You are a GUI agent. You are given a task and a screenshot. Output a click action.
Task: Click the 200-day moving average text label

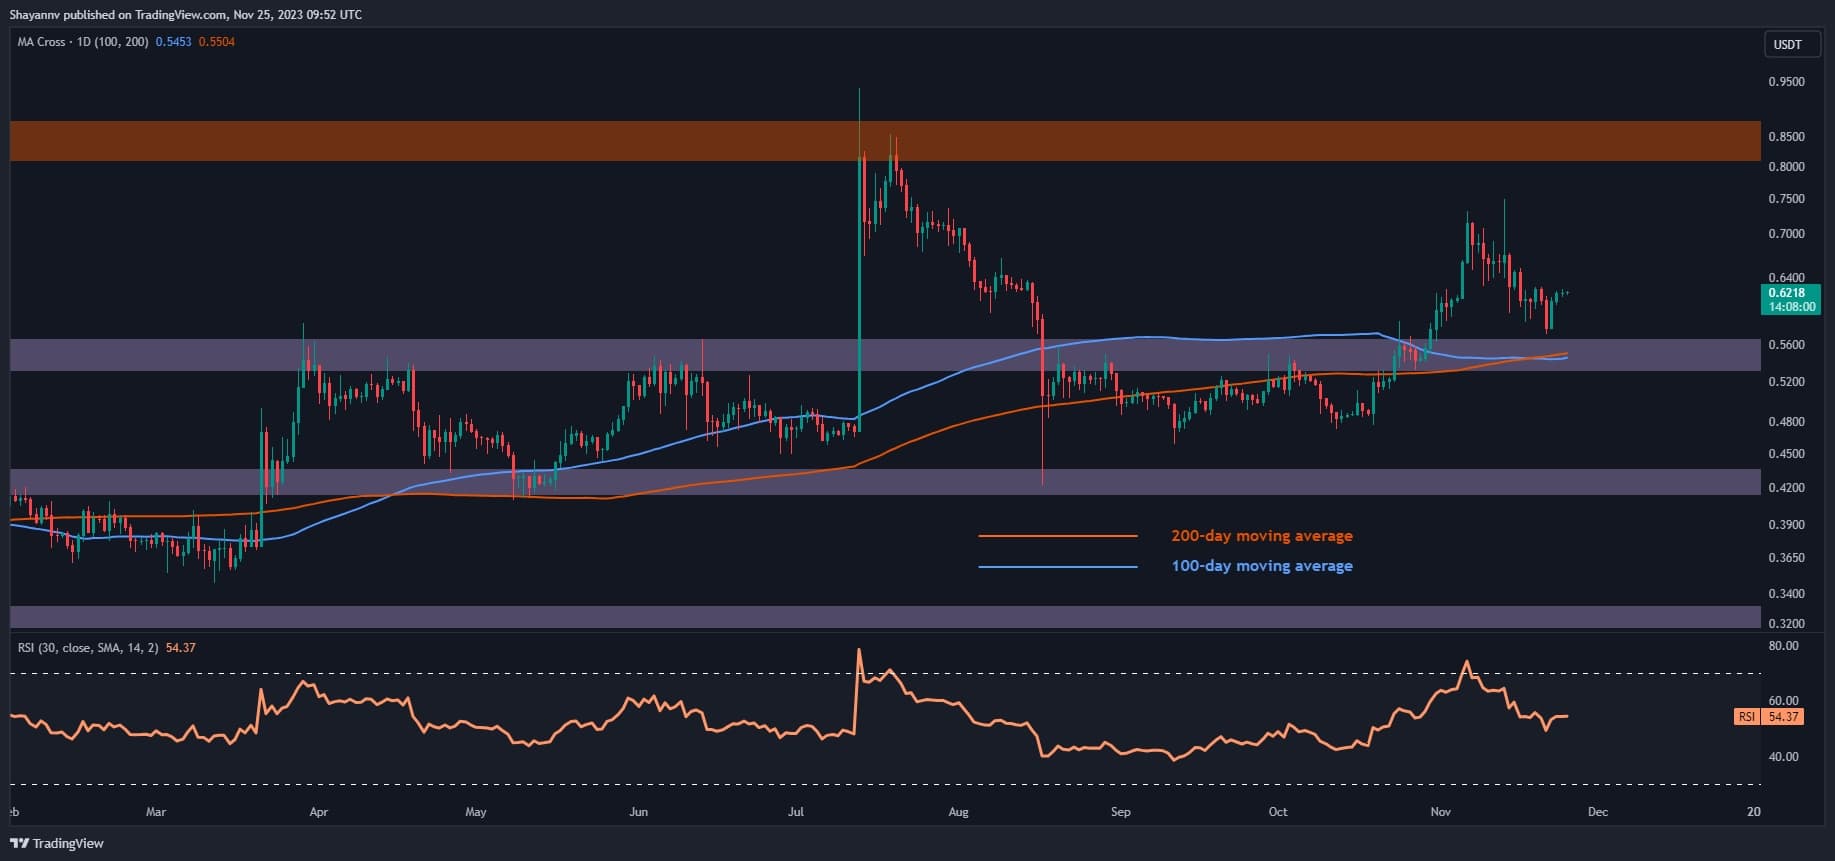point(1261,536)
